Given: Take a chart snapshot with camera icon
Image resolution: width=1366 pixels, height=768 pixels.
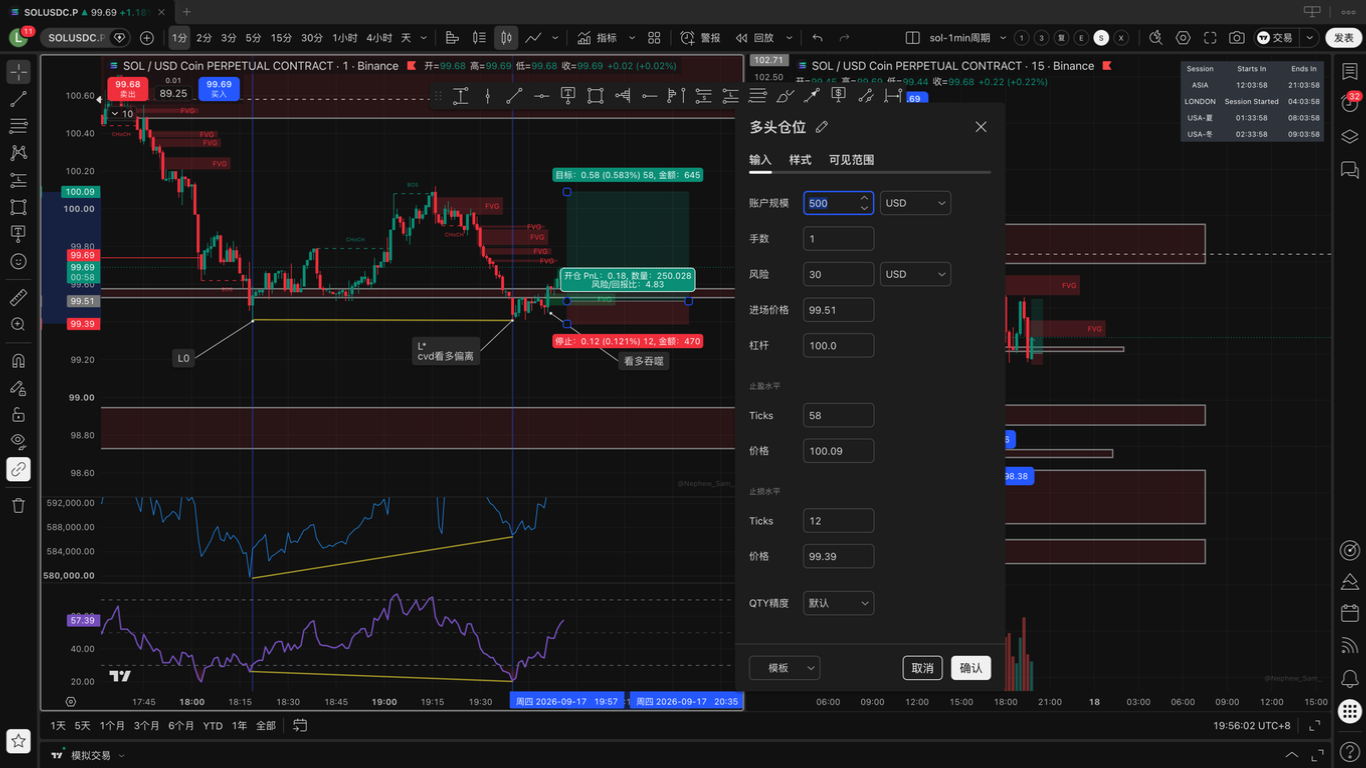Looking at the screenshot, I should click(1237, 38).
